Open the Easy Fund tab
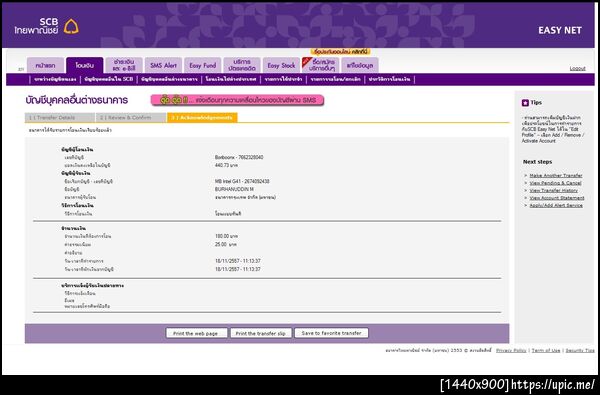The image size is (600, 395). (x=203, y=65)
